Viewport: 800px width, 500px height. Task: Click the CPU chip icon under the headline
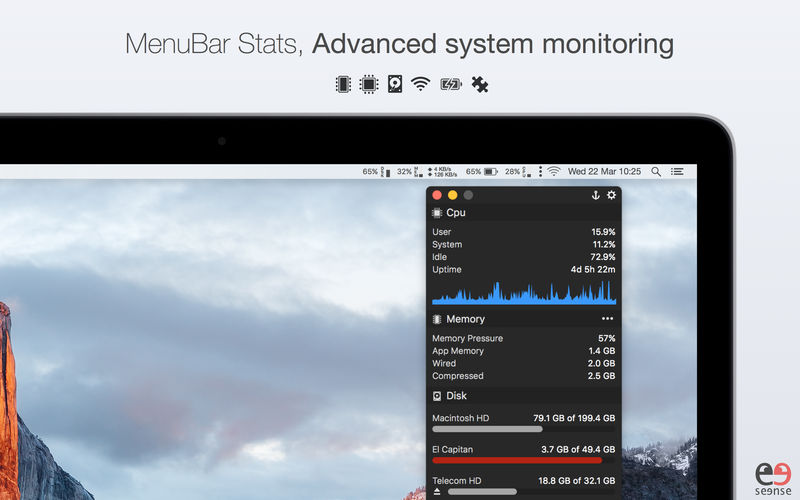pyautogui.click(x=368, y=84)
